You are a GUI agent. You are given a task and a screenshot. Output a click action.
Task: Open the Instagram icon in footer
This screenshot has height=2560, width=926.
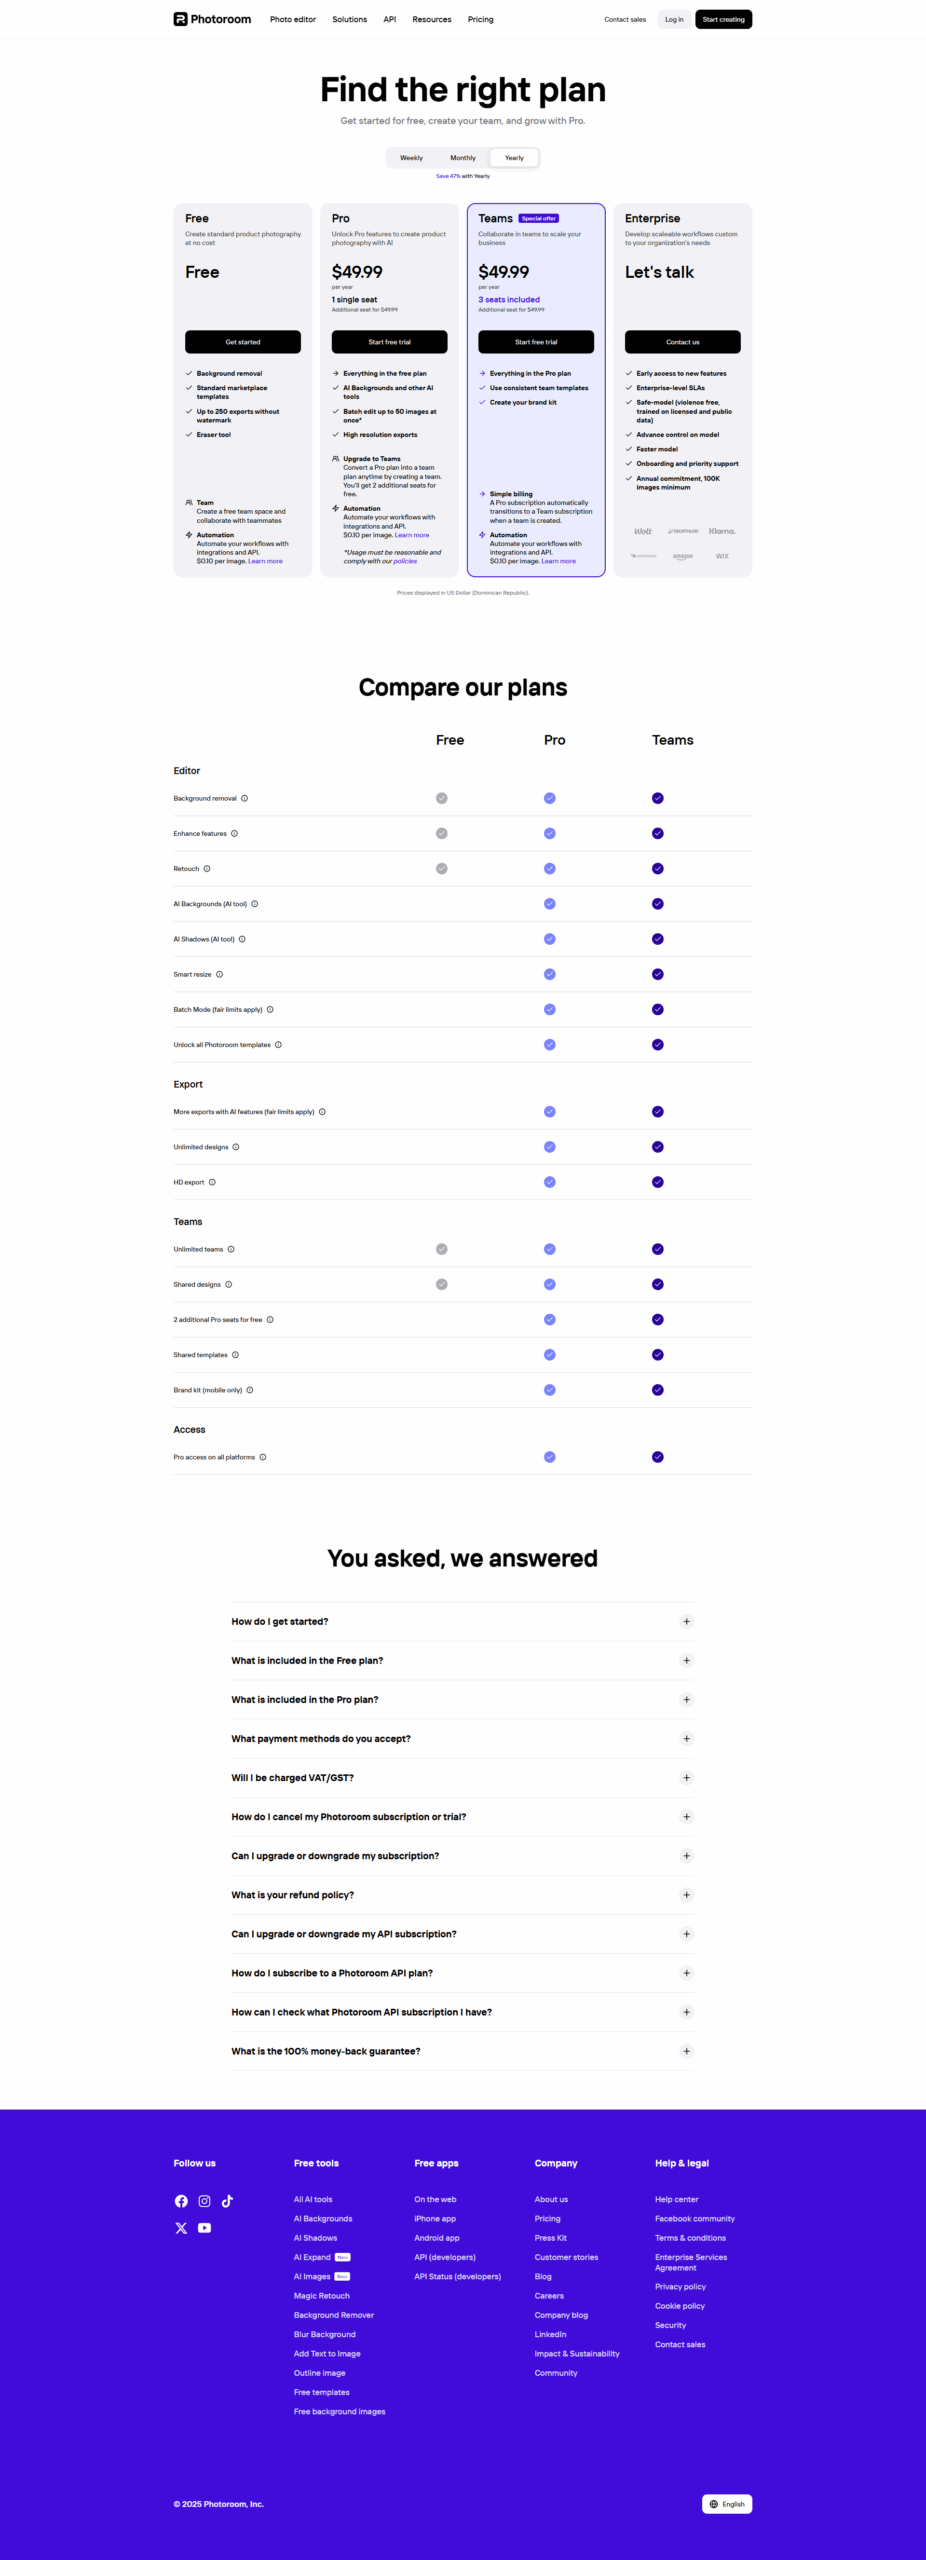click(x=204, y=2201)
